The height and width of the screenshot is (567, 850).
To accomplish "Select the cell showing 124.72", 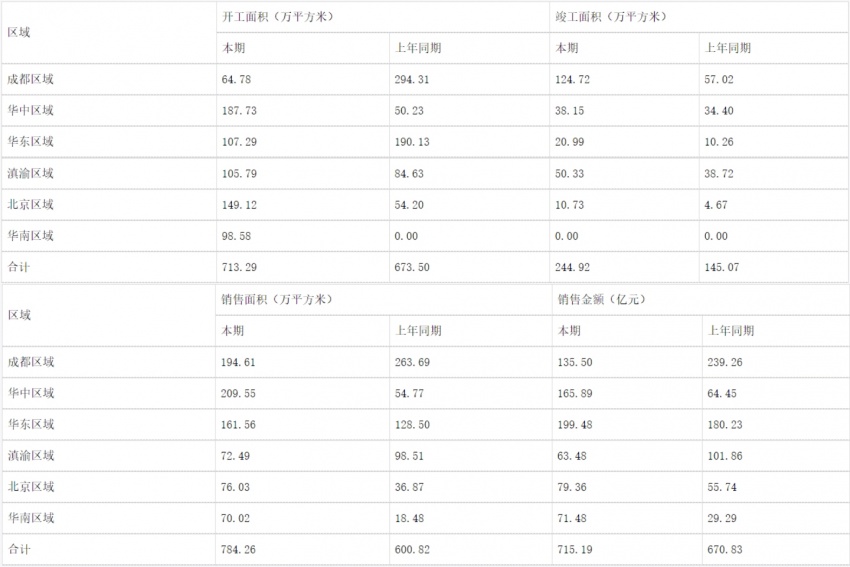I will pos(574,79).
